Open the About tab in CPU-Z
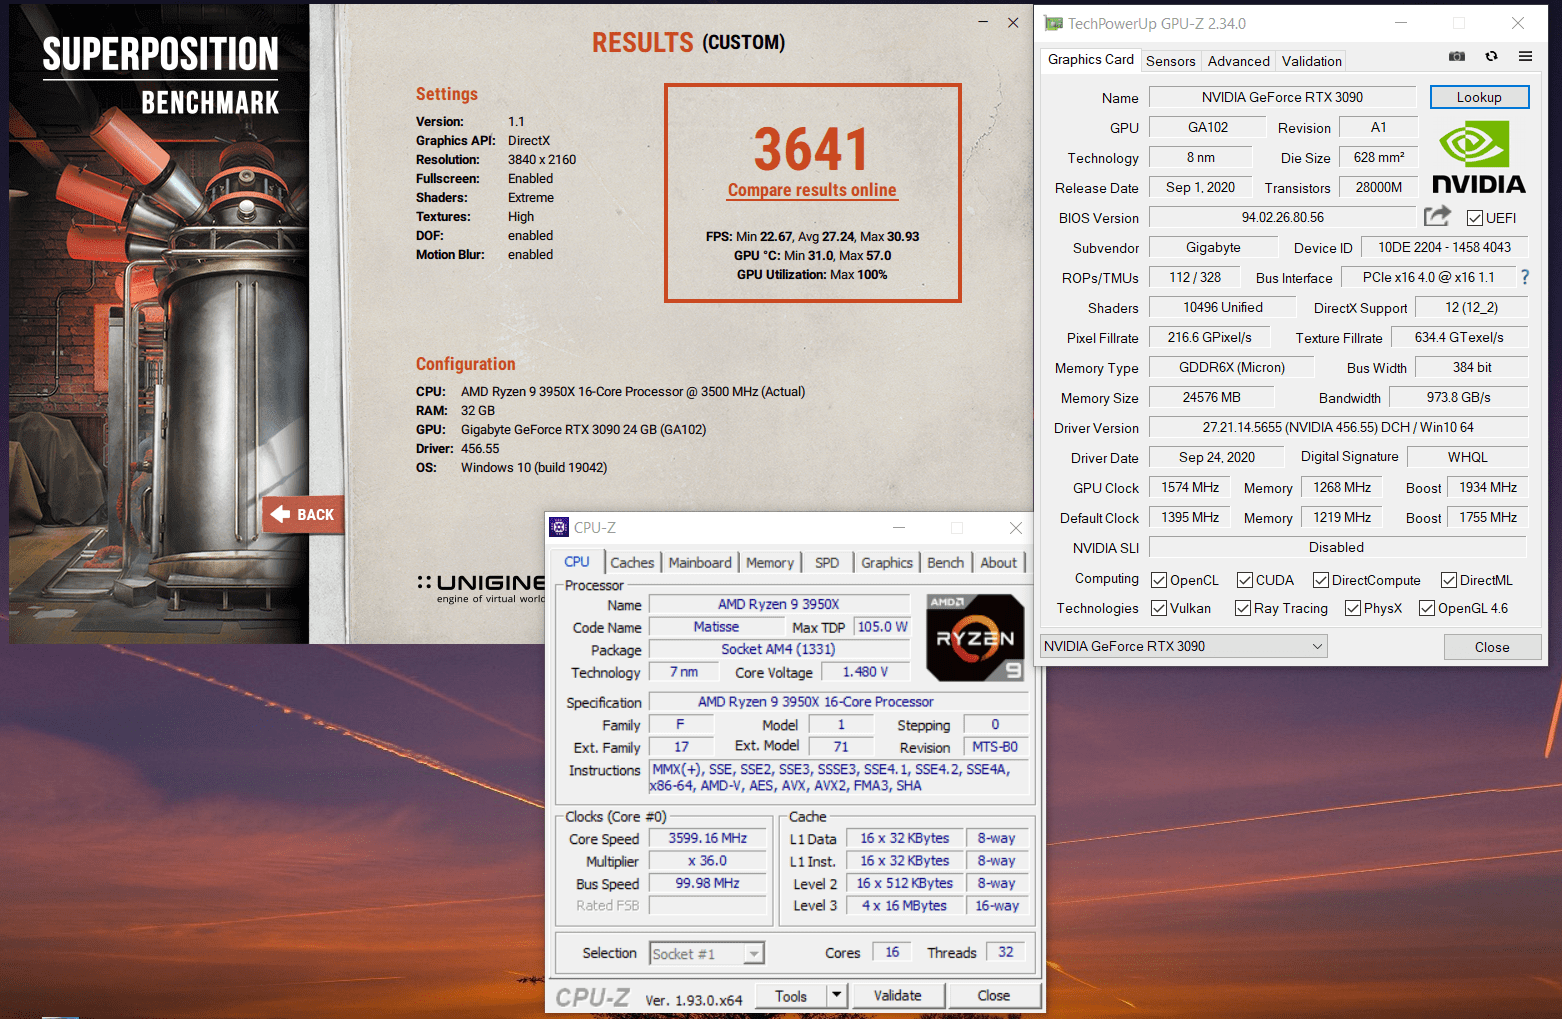 (x=998, y=563)
